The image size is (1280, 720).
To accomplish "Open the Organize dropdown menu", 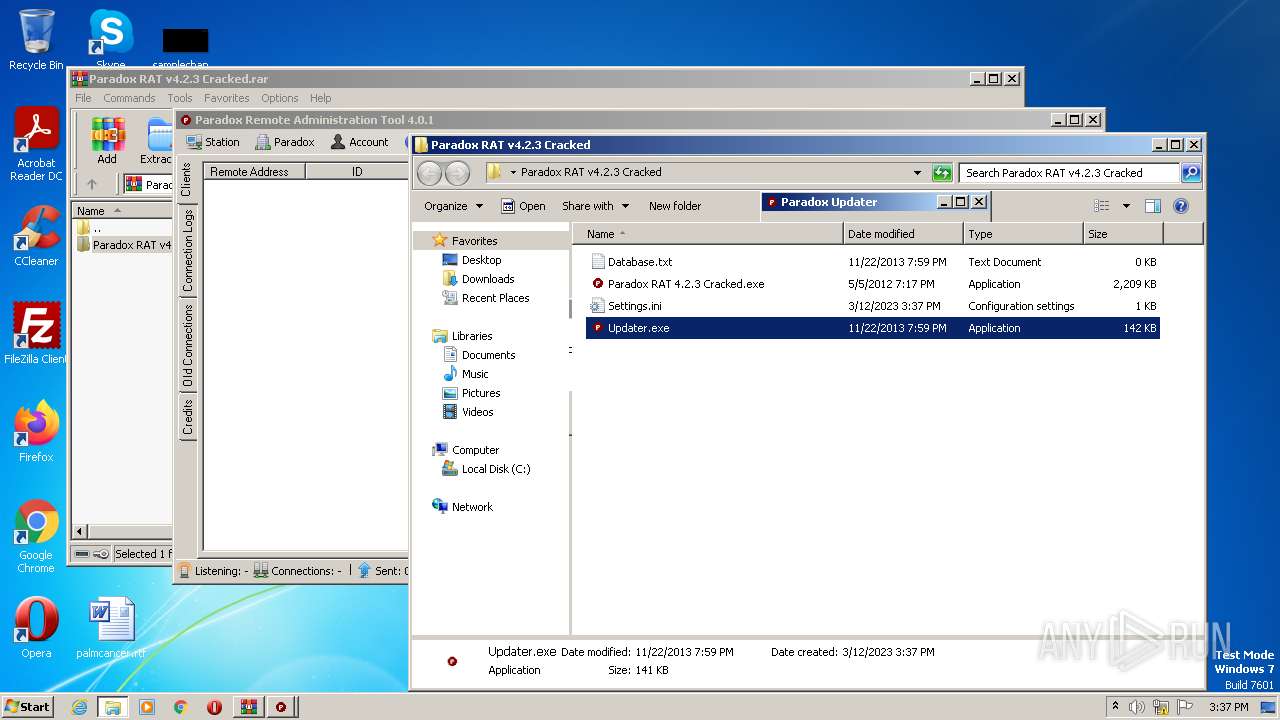I will [x=453, y=206].
